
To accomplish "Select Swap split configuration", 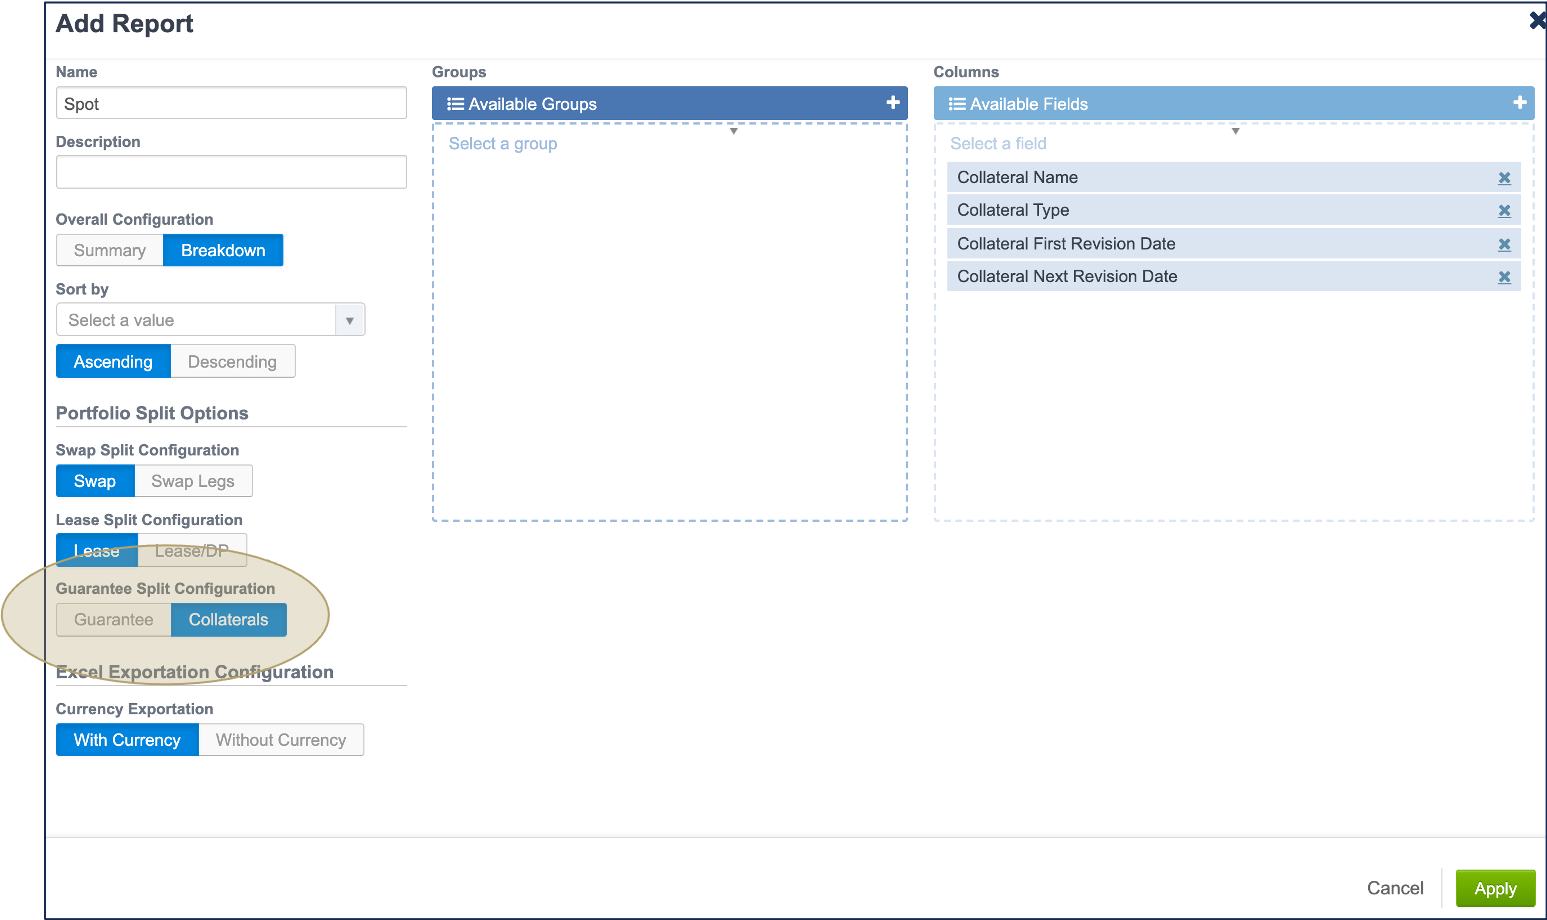I will point(95,481).
